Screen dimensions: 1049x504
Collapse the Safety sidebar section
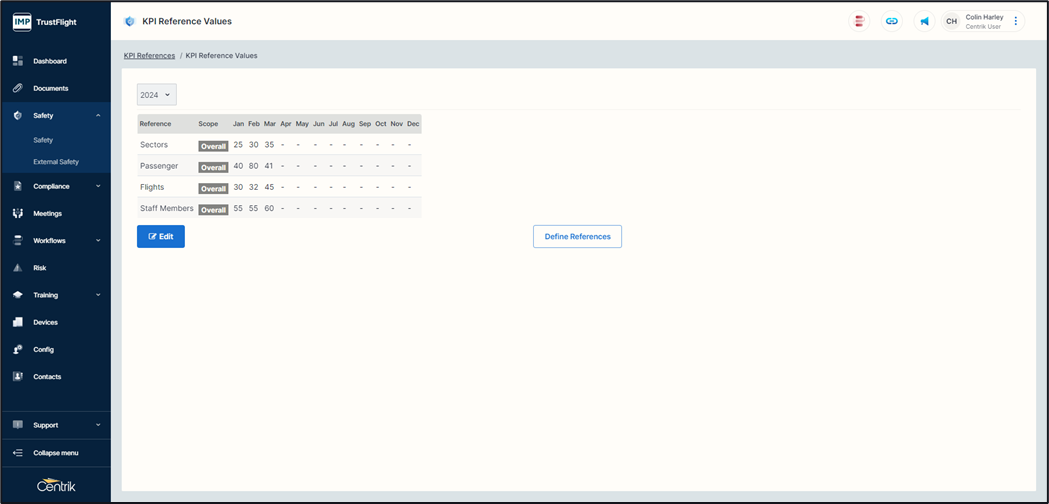(98, 116)
